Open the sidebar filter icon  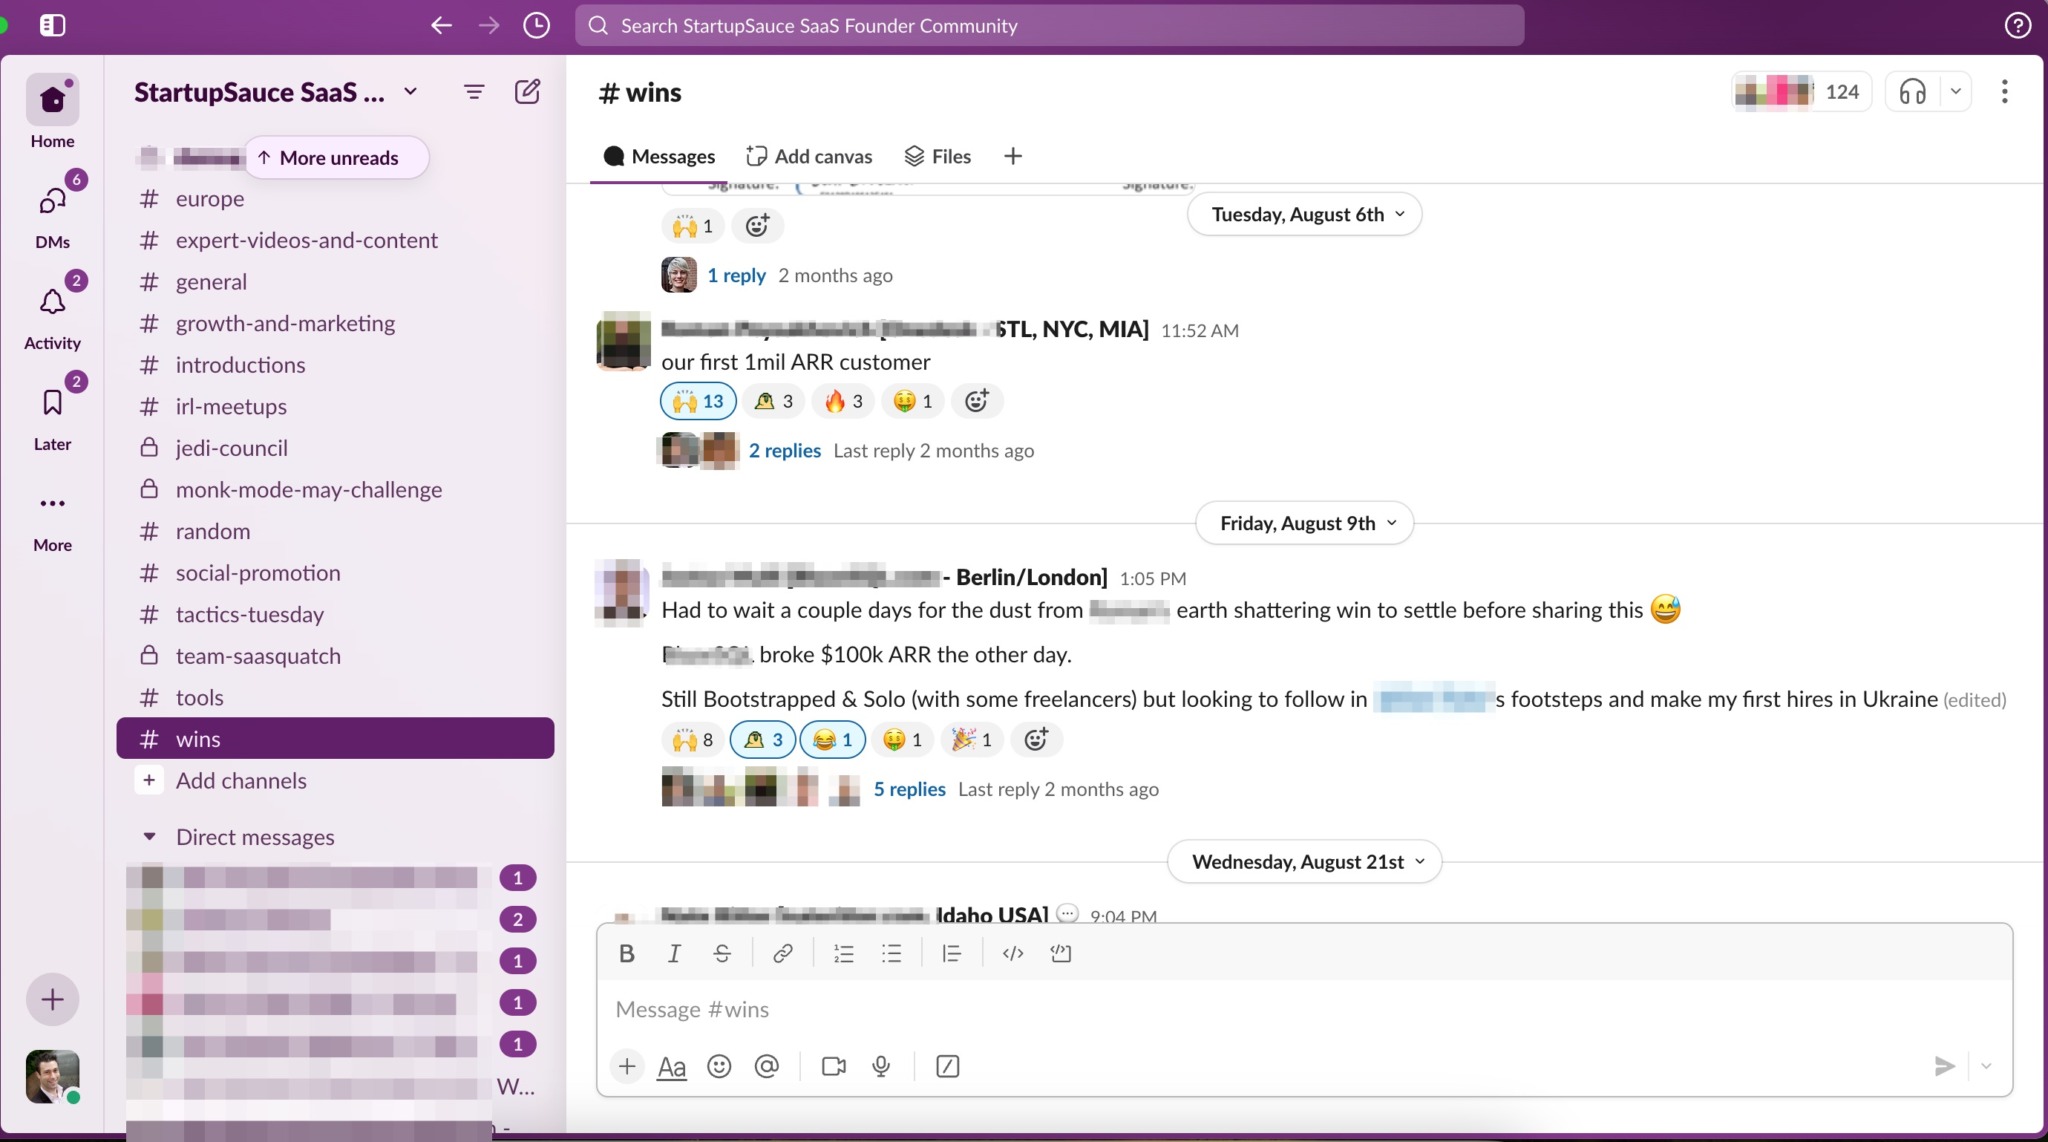click(474, 92)
